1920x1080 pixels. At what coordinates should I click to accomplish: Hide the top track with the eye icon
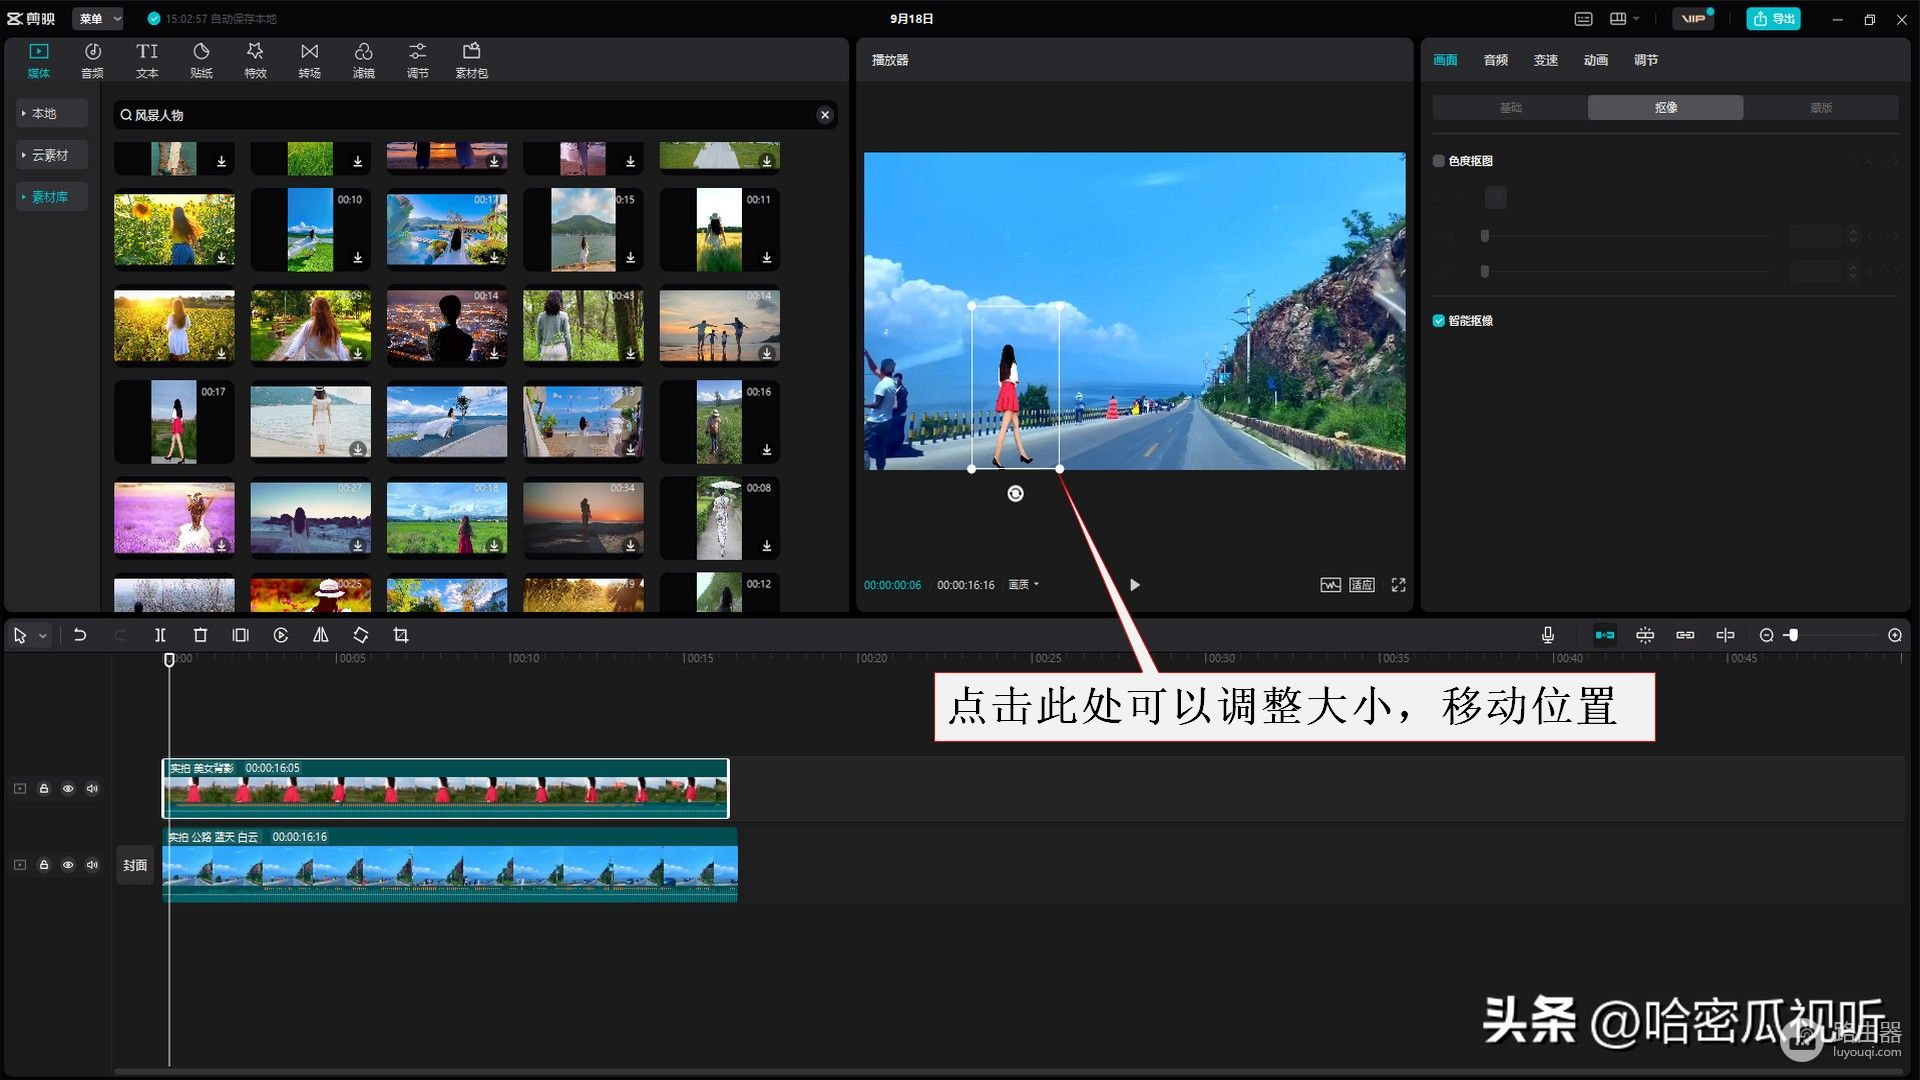(68, 789)
